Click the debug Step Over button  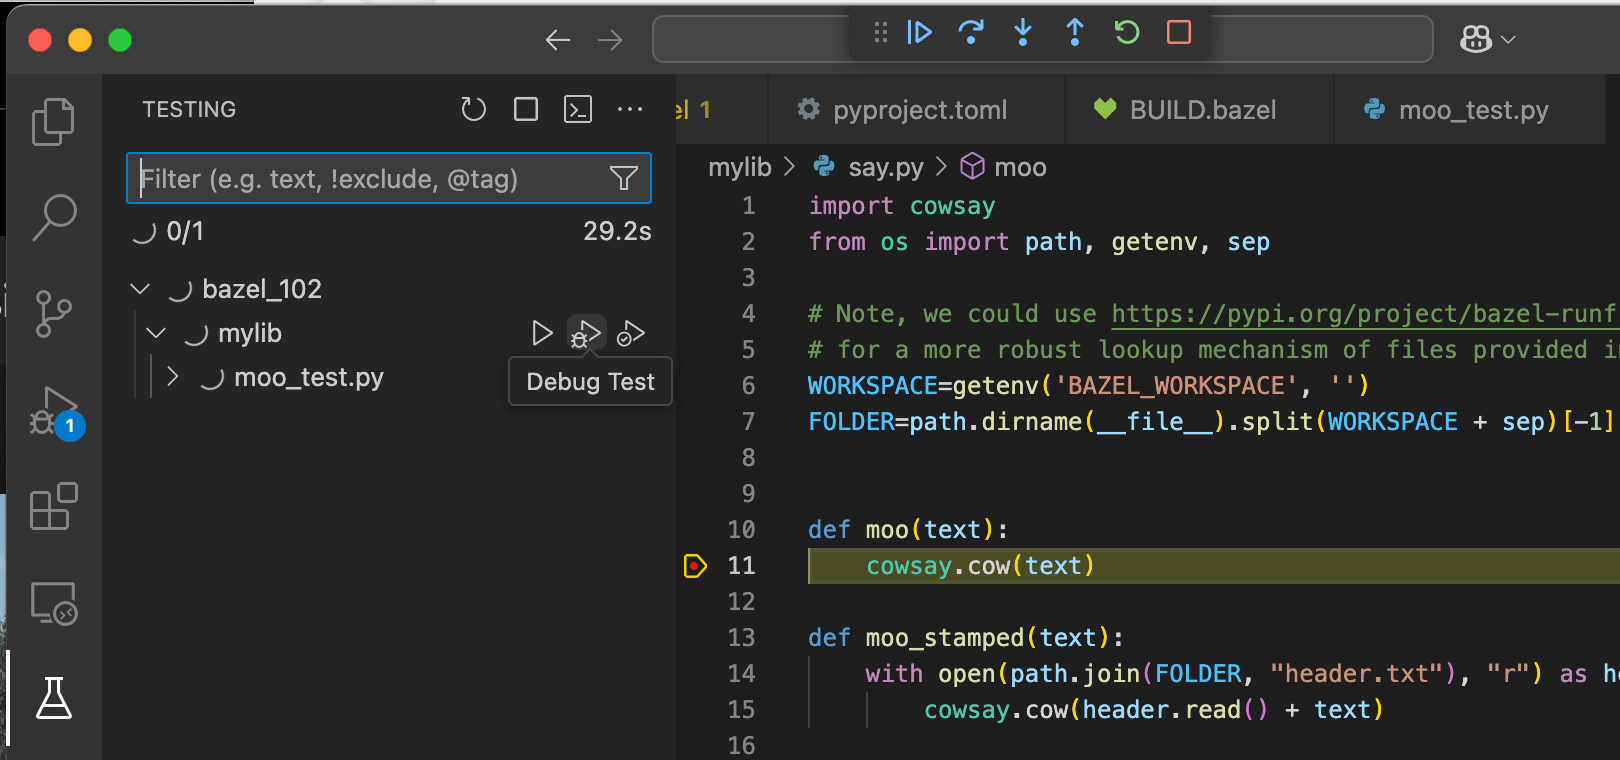[x=971, y=33]
